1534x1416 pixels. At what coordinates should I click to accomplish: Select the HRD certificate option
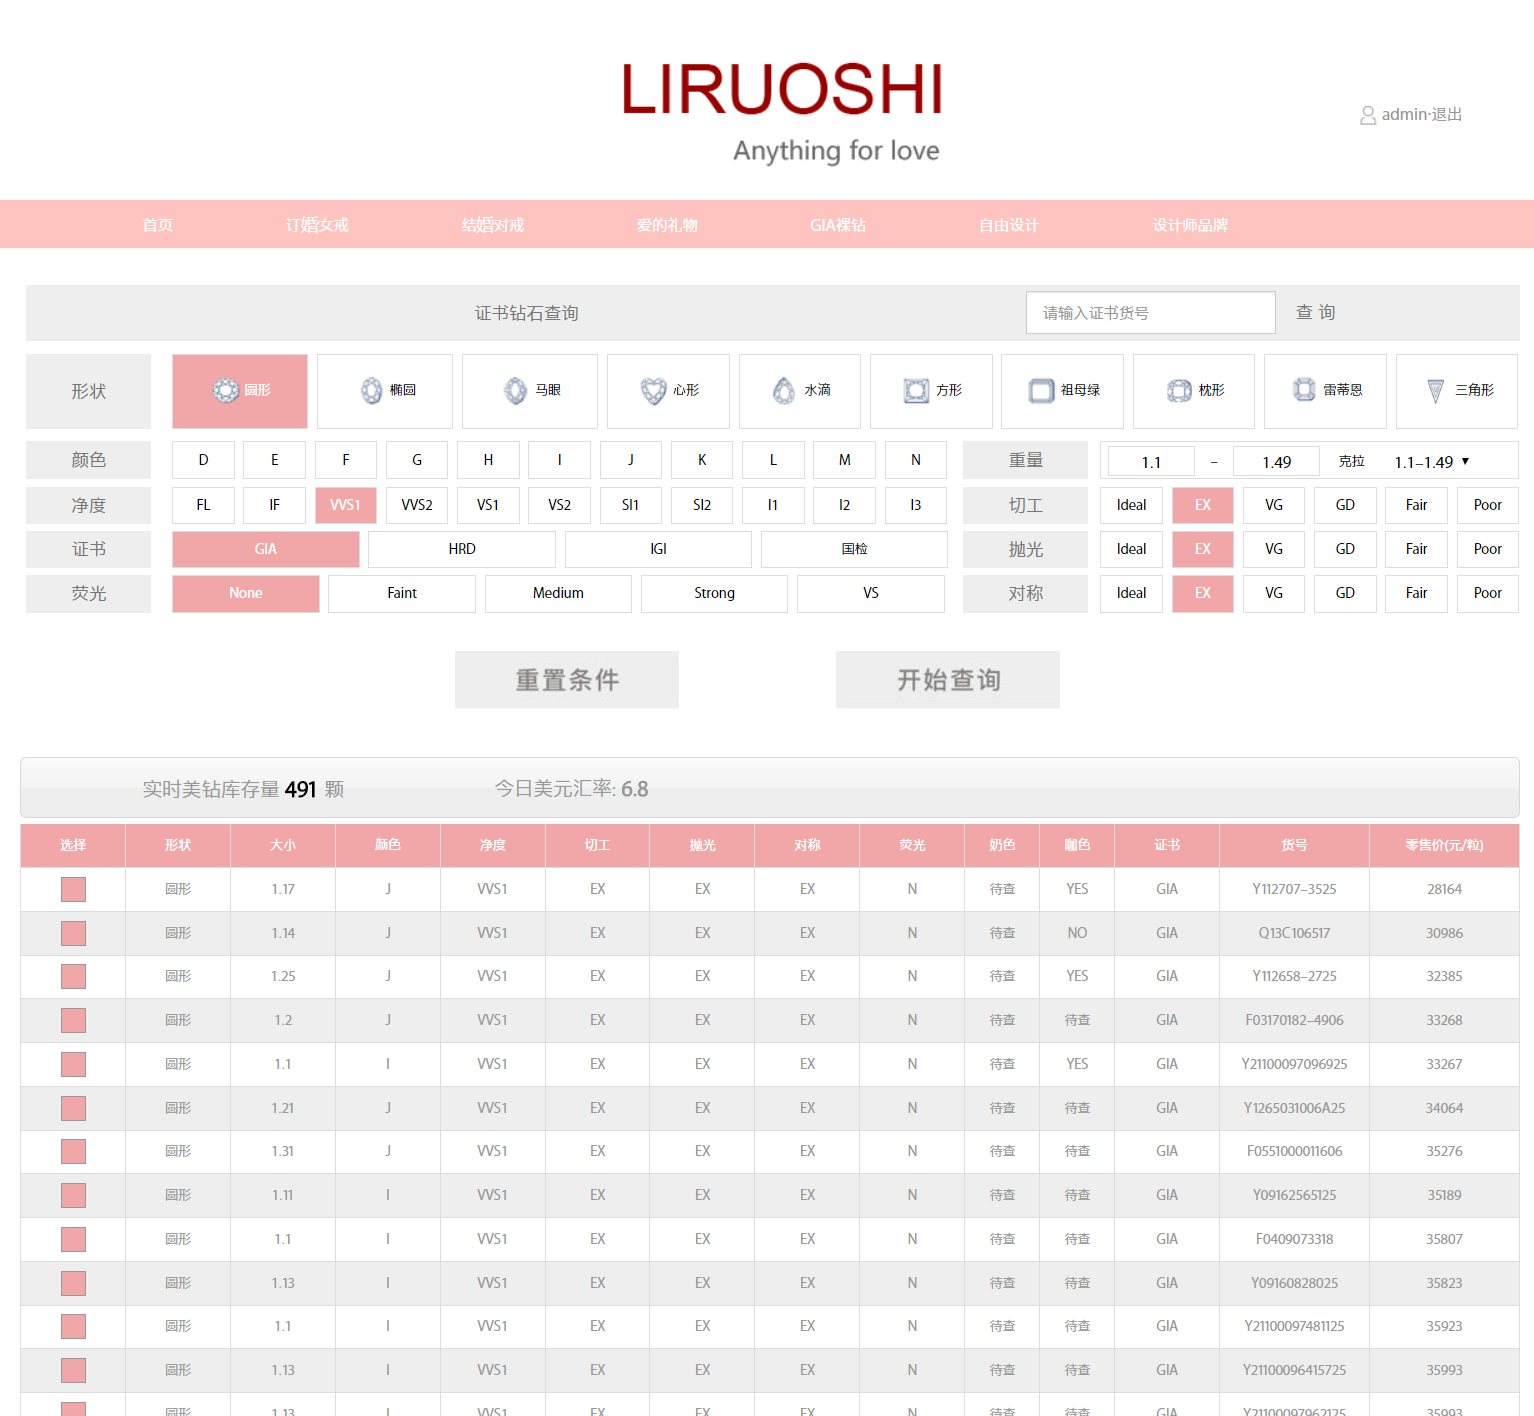pos(462,549)
